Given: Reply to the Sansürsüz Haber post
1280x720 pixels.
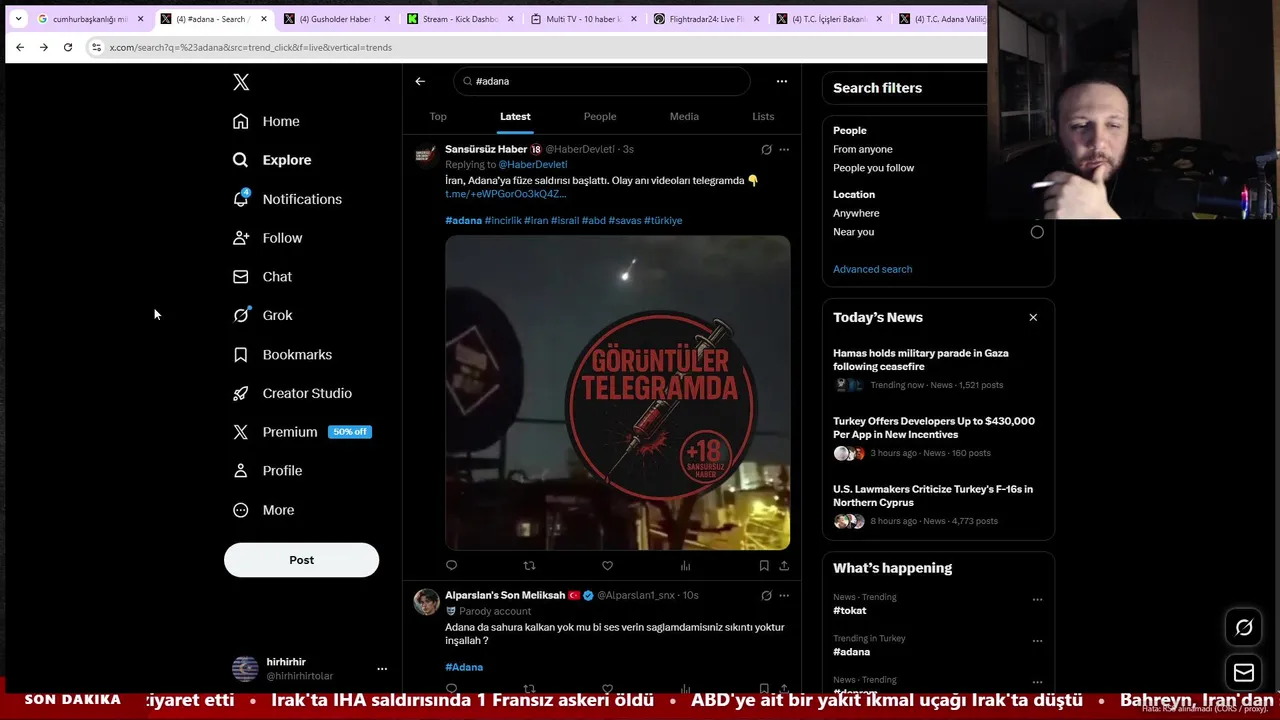Looking at the screenshot, I should point(452,566).
